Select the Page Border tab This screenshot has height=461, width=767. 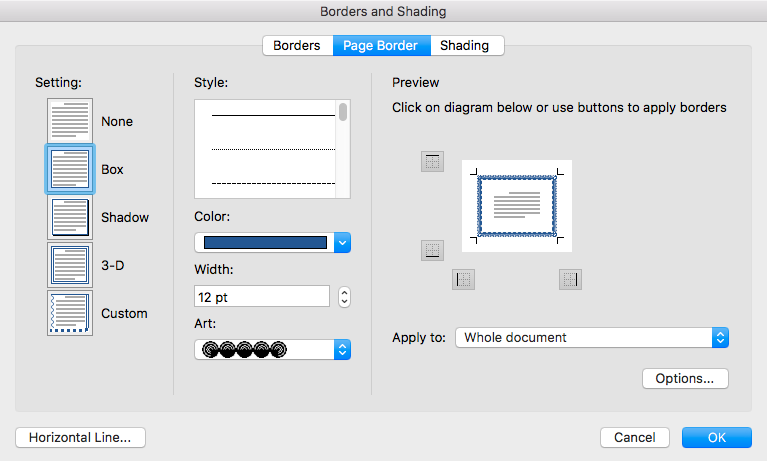(381, 46)
